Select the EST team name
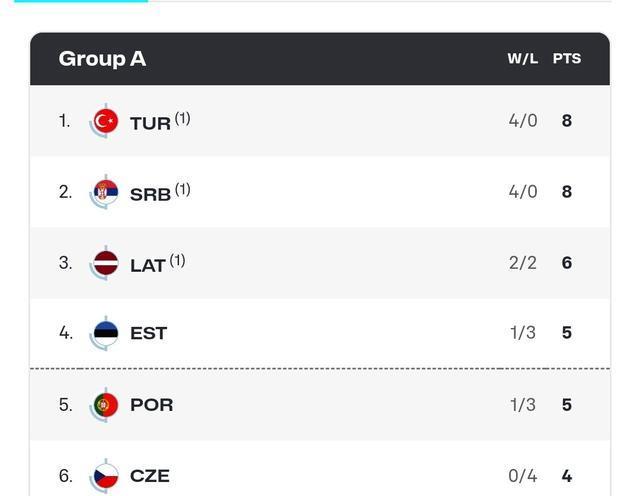 148,334
